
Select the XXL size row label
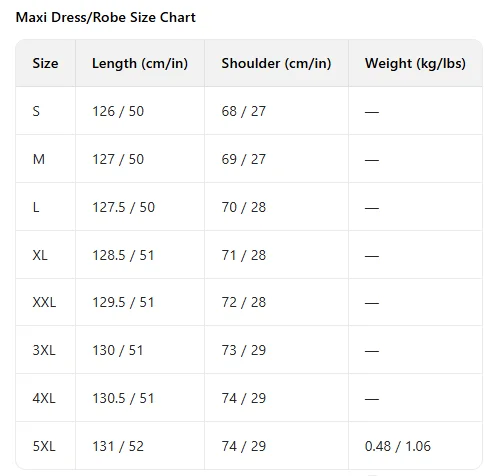pyautogui.click(x=44, y=302)
